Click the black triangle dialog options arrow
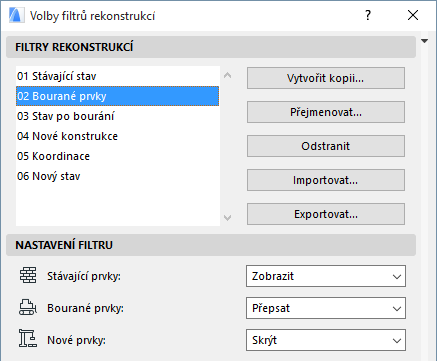Viewport: 437px width, 361px height. (424, 41)
